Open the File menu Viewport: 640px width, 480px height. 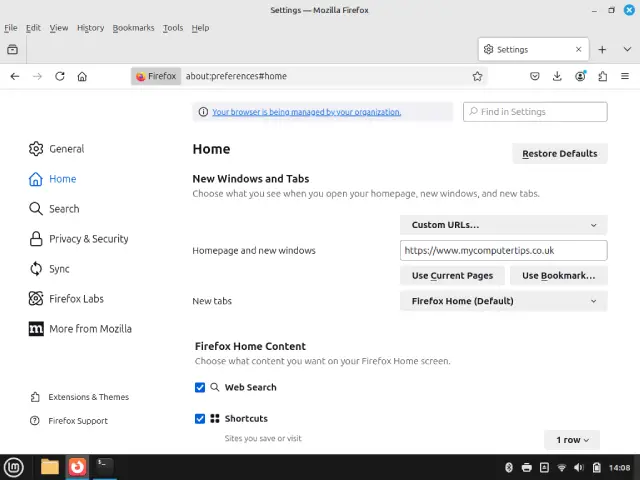[11, 28]
